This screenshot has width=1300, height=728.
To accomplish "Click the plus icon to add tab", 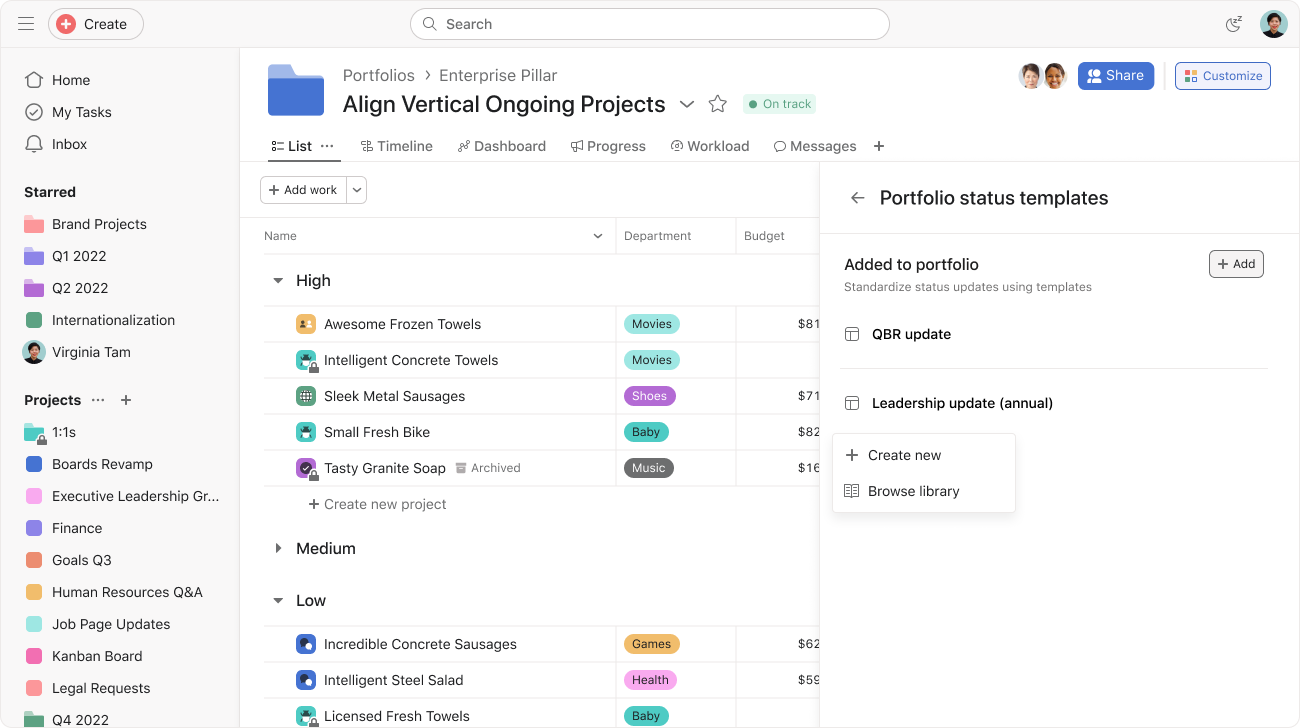I will [879, 146].
